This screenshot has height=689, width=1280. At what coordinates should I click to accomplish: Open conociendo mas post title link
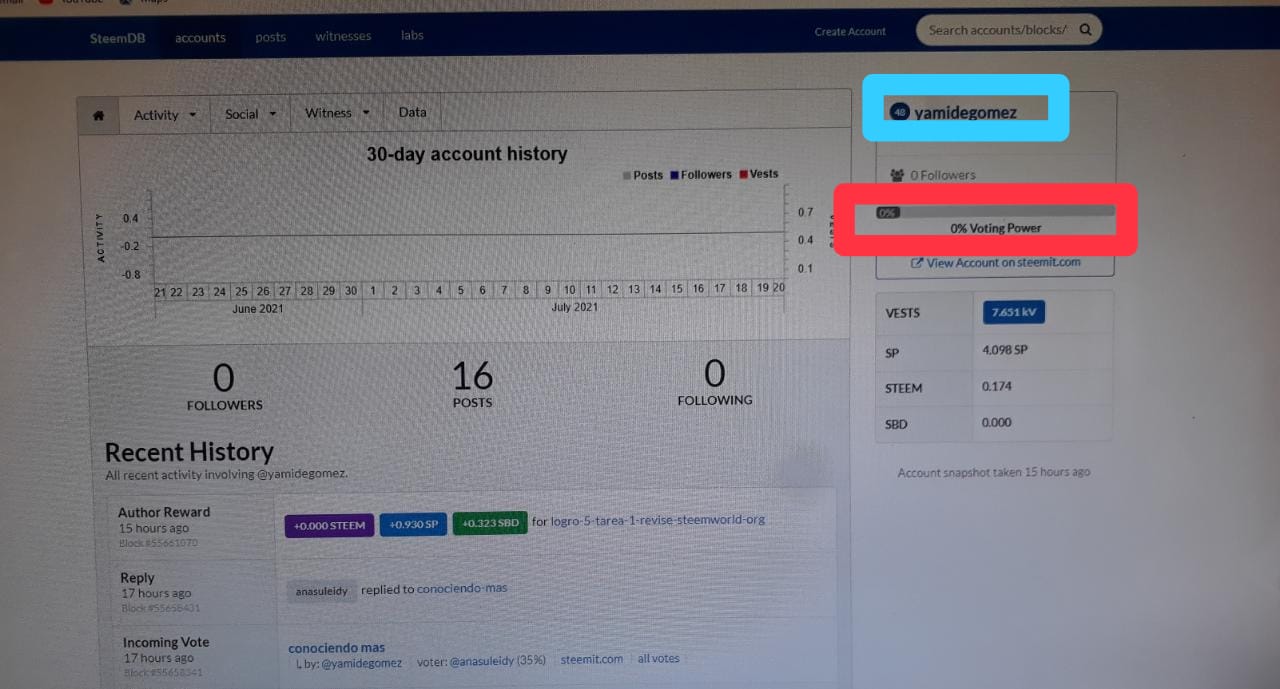[x=337, y=647]
